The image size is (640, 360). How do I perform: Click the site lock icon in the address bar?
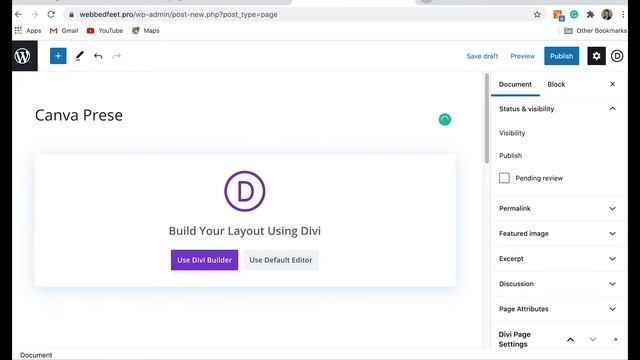(x=71, y=15)
